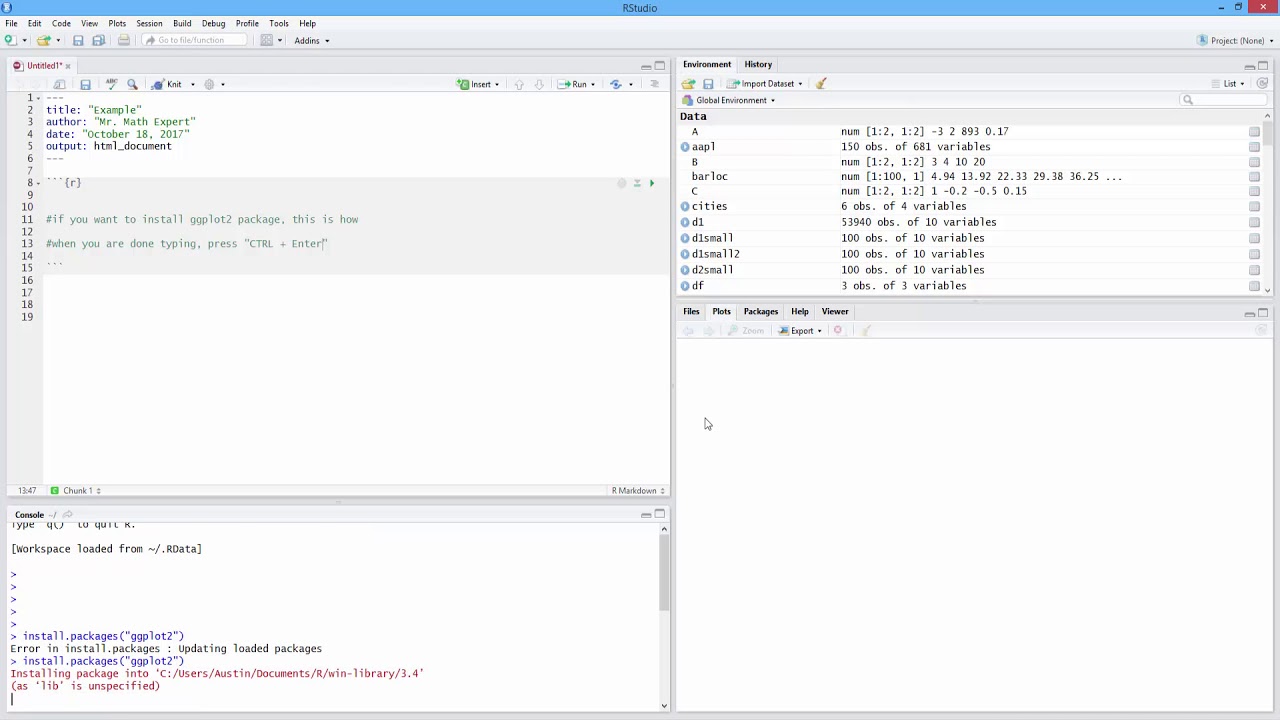Knit the R Markdown document
1280x720 pixels.
167,84
